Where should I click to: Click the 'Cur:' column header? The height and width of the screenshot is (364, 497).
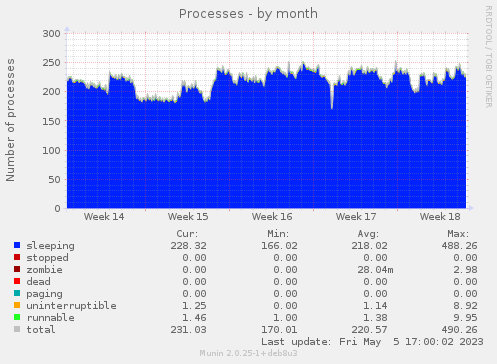[187, 234]
